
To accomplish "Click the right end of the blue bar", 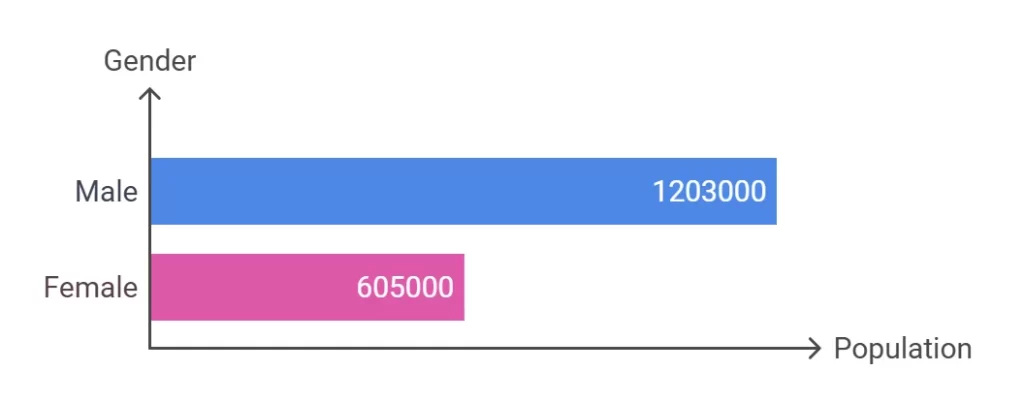I will click(x=774, y=191).
